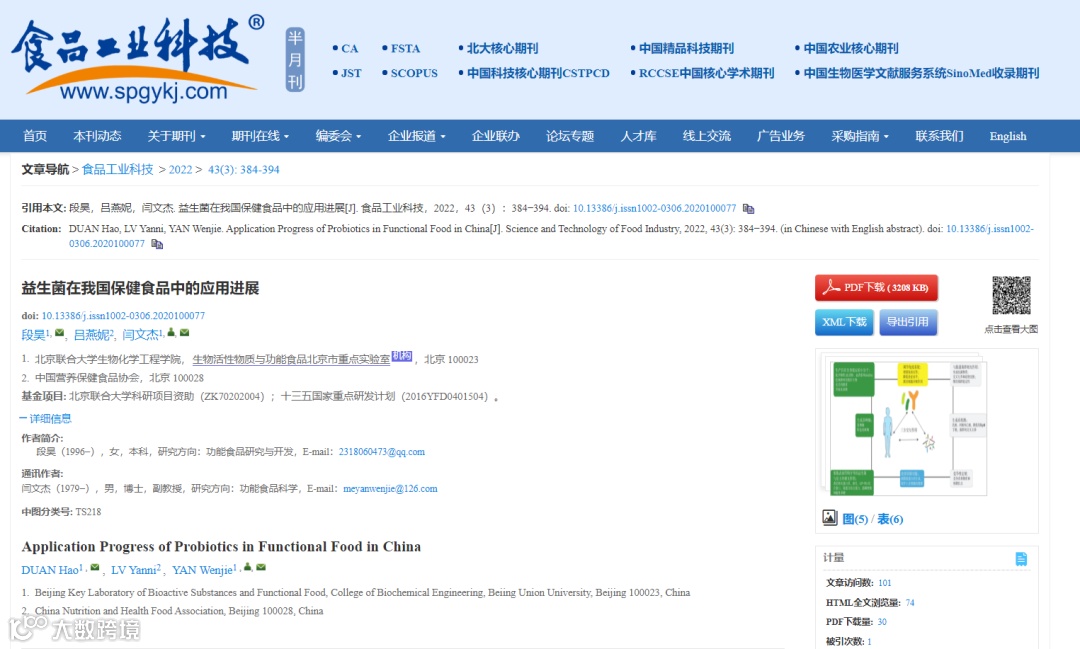Image resolution: width=1080 pixels, height=649 pixels.
Task: Click HTML full-text view count 74
Action: pyautogui.click(x=910, y=602)
